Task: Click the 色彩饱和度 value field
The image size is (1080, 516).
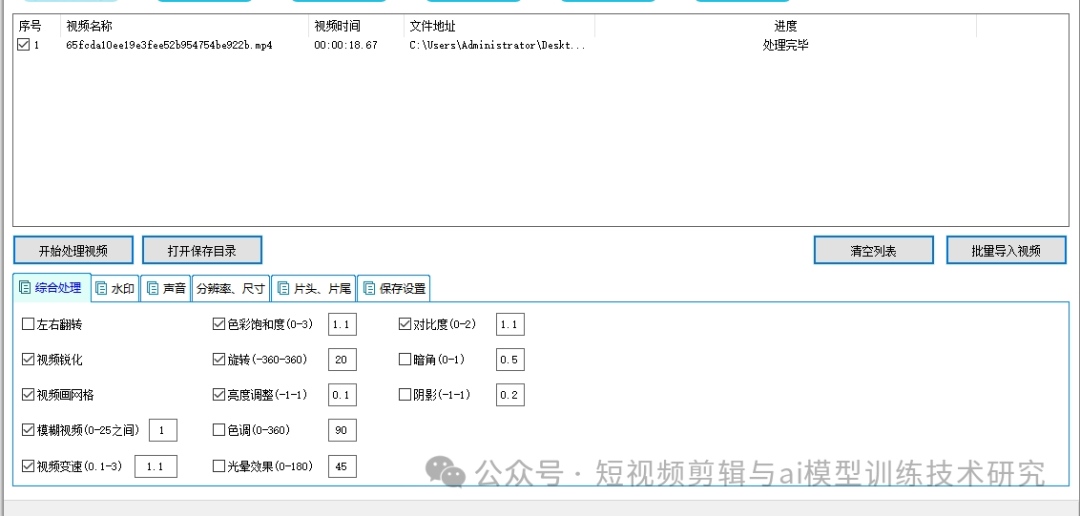Action: (x=342, y=324)
